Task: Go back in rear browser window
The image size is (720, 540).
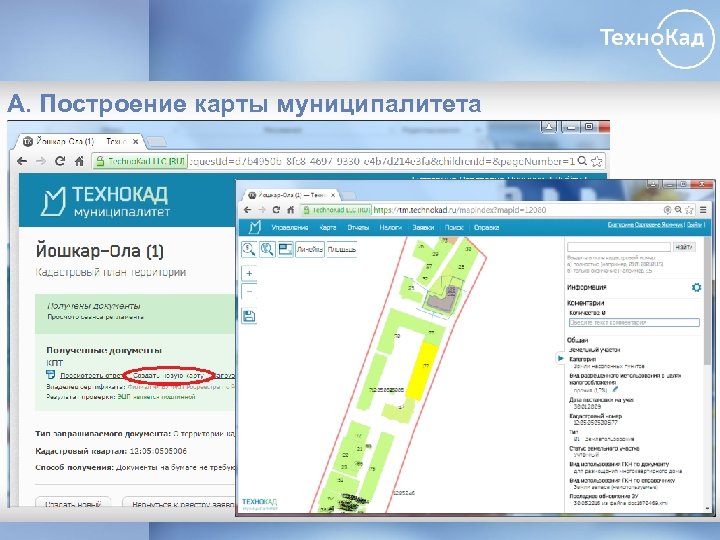Action: pos(22,161)
